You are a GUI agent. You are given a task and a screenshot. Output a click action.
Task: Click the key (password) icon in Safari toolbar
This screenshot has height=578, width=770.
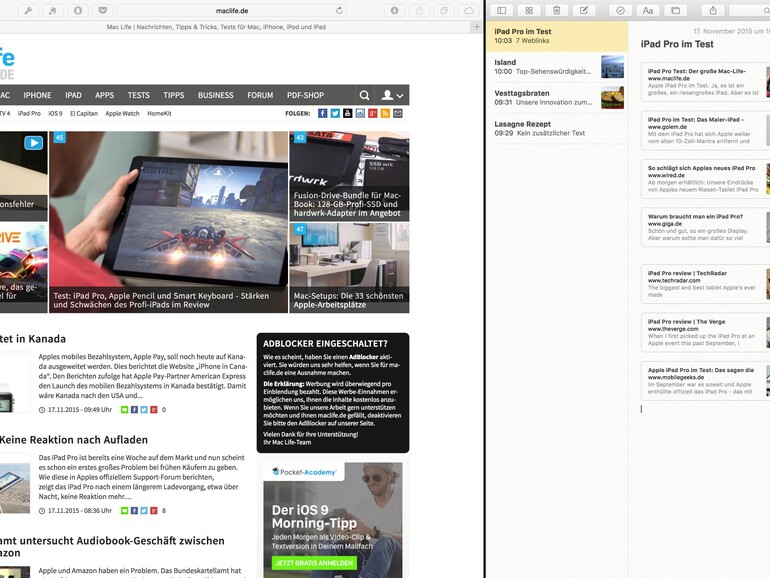pos(28,10)
